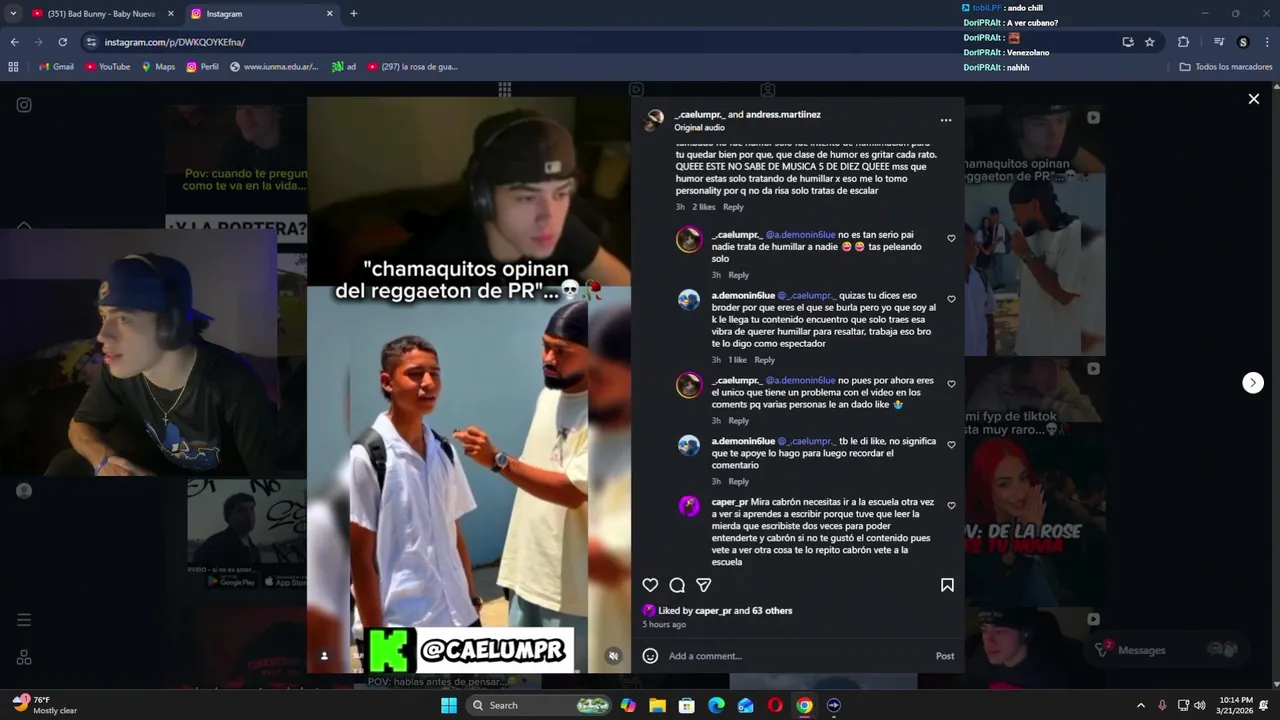
Task: Reply to _.caelumpr_'s 'tas peleando solo' comment
Action: 738,275
